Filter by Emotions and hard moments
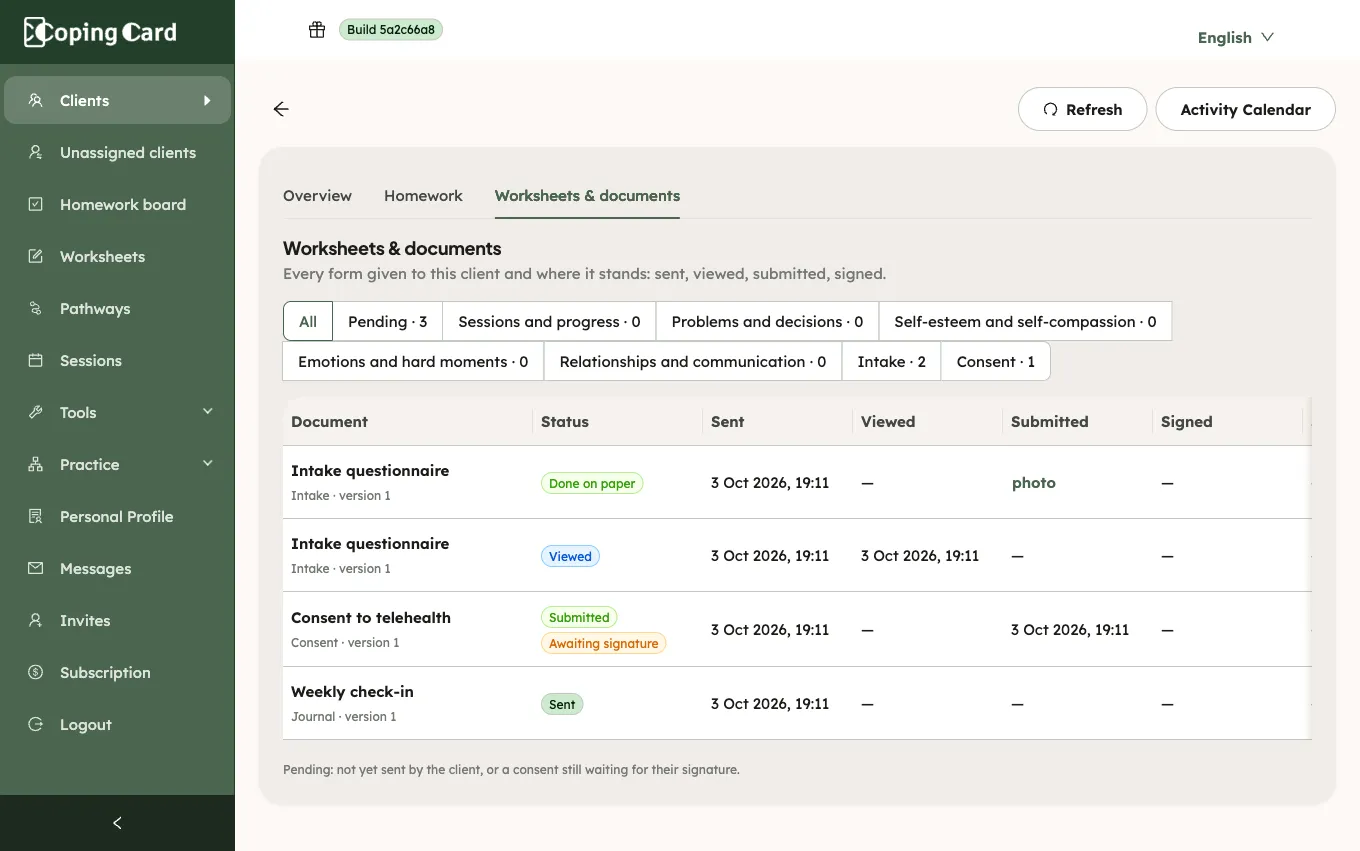Image resolution: width=1360 pixels, height=851 pixels. tap(413, 361)
